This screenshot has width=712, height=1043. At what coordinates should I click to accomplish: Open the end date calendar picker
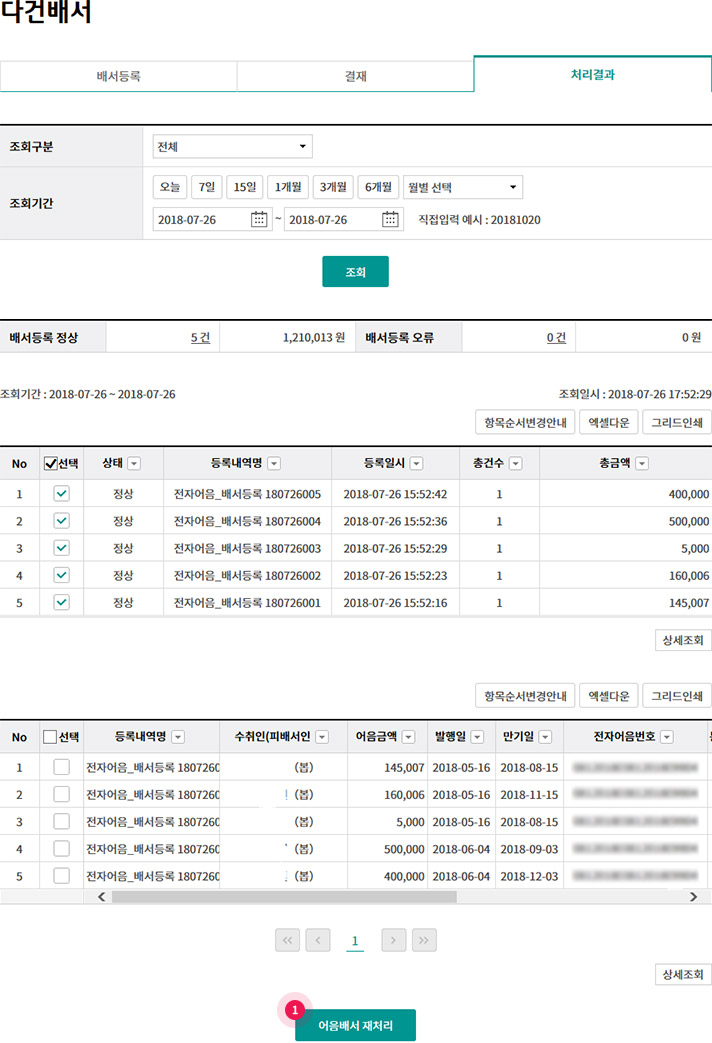click(x=390, y=219)
